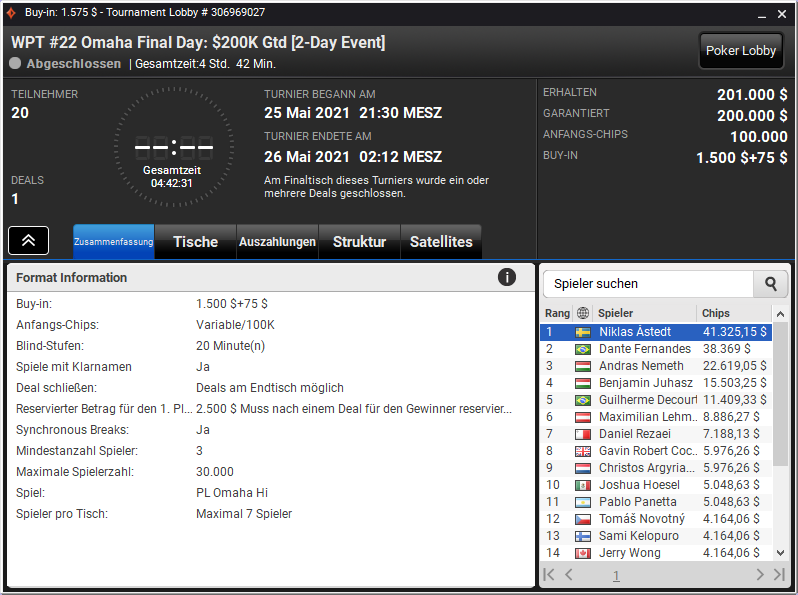Screen dimensions: 798x595
Task: Click scrollbar up arrow in player list
Action: [780, 315]
